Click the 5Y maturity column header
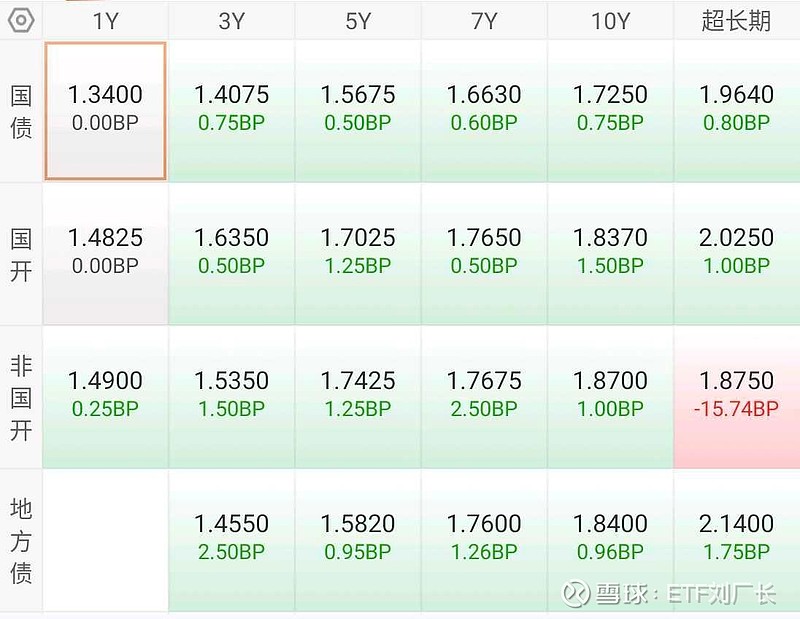This screenshot has width=800, height=619. pyautogui.click(x=358, y=21)
